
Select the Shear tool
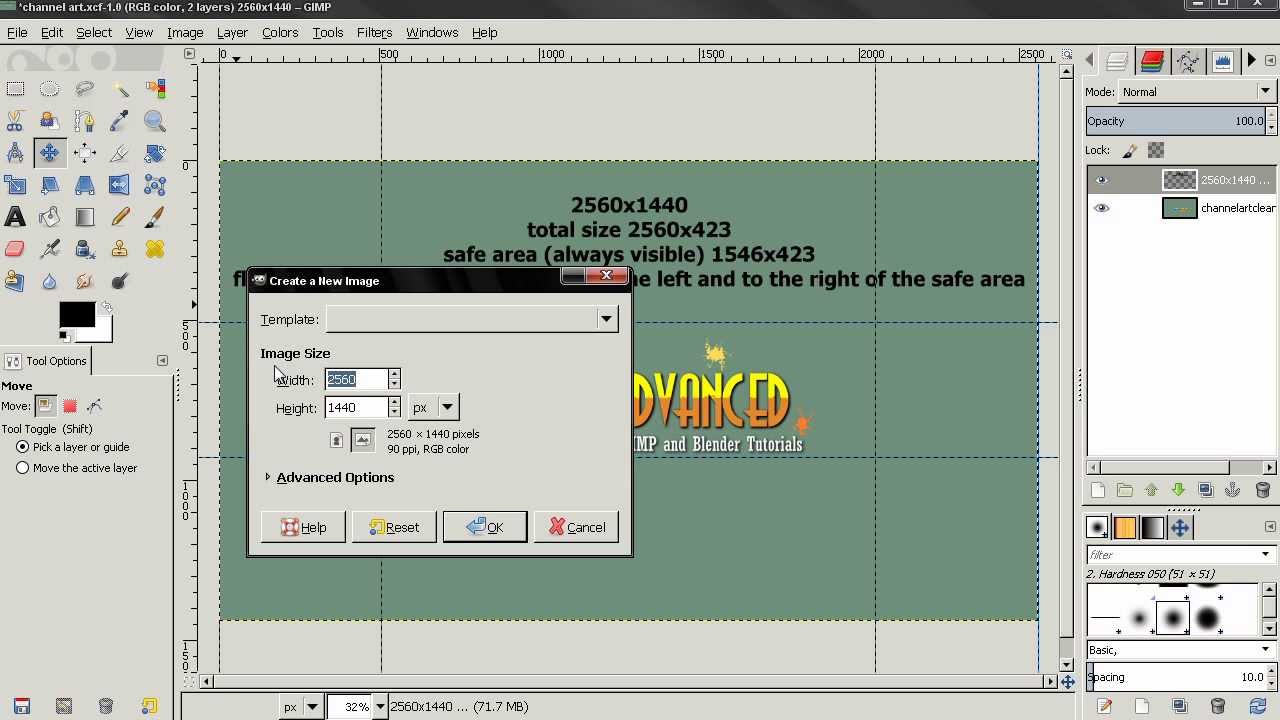pyautogui.click(x=49, y=185)
